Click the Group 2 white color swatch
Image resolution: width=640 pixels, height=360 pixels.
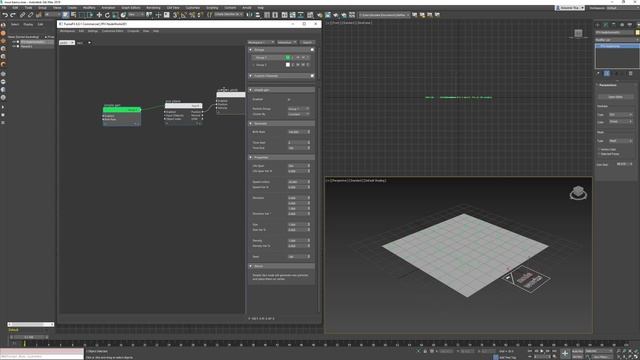pos(288,65)
